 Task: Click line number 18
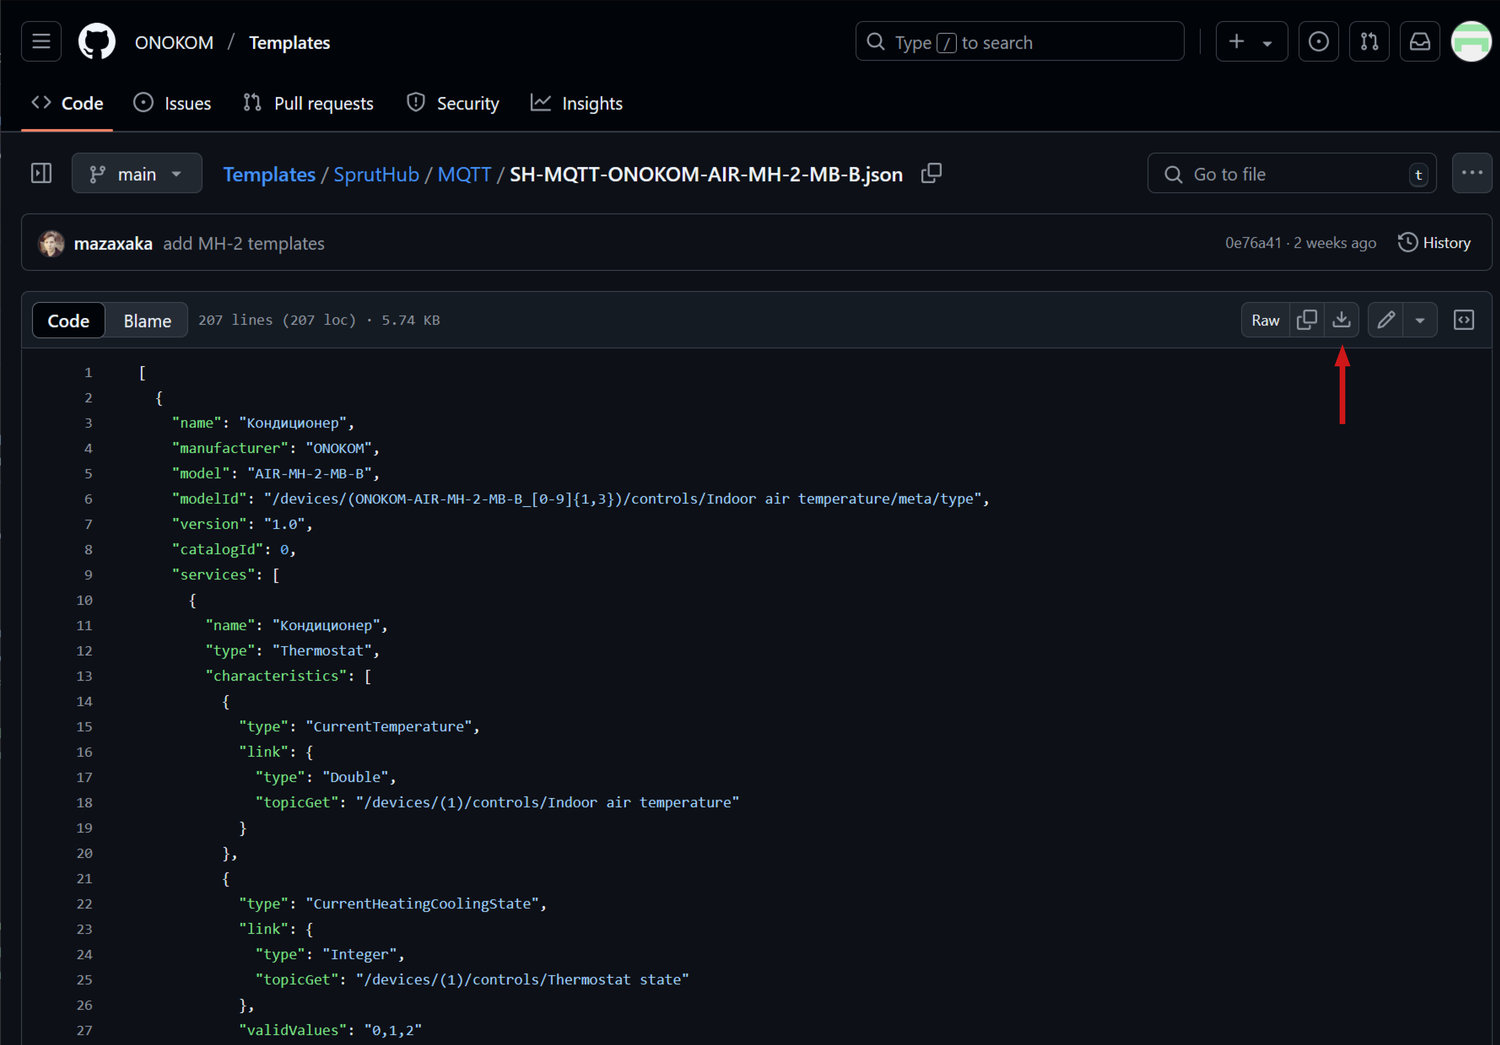(84, 802)
